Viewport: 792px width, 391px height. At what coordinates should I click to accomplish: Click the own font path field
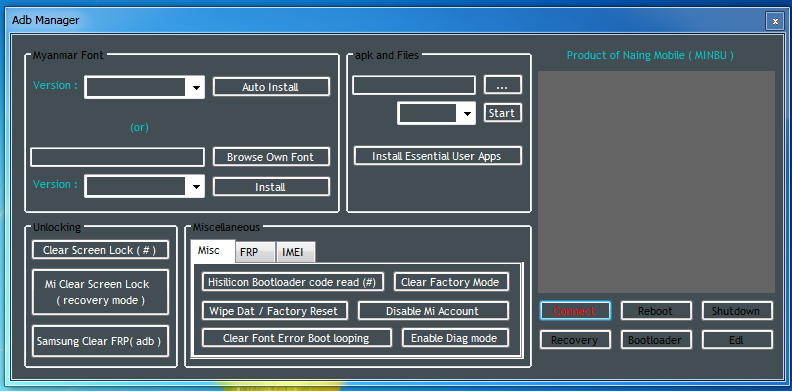point(118,157)
